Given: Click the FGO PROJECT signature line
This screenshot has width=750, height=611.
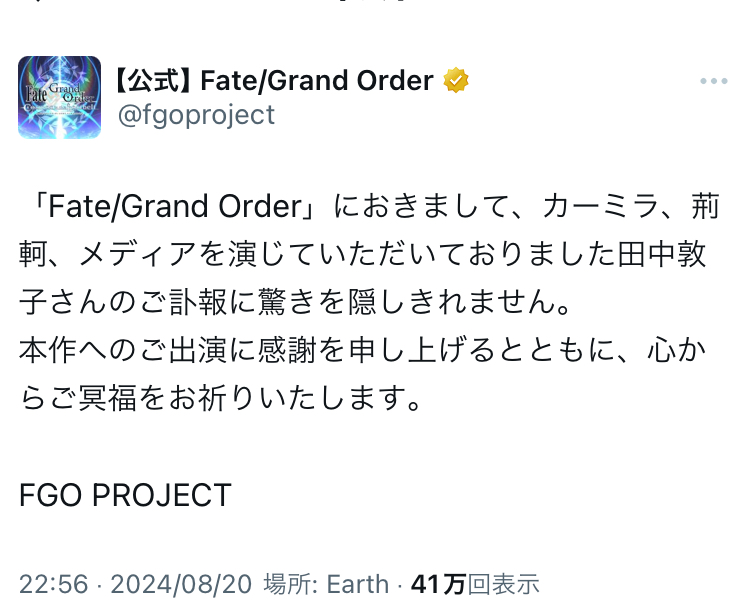Looking at the screenshot, I should (125, 495).
